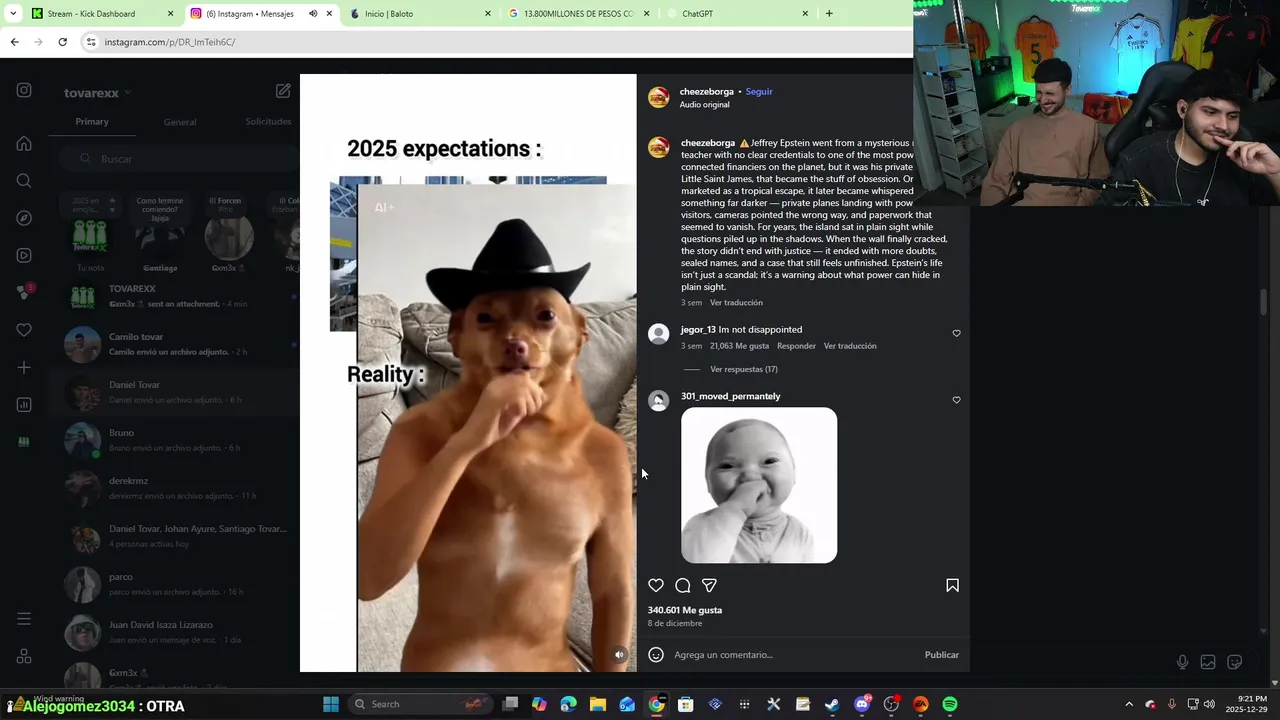Save the post with the bookmark icon
This screenshot has width=1280, height=720.
(x=952, y=585)
